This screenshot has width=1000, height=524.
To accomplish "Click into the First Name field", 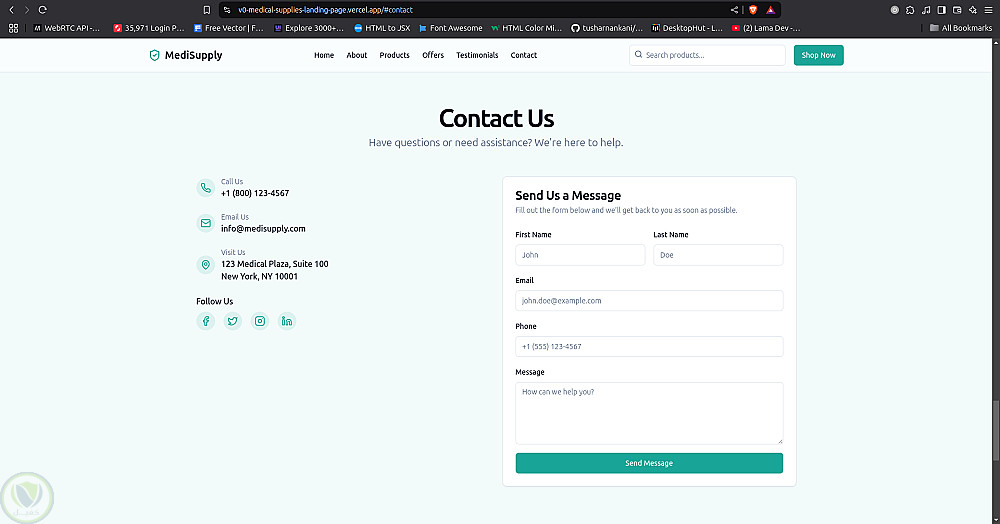I will point(580,255).
